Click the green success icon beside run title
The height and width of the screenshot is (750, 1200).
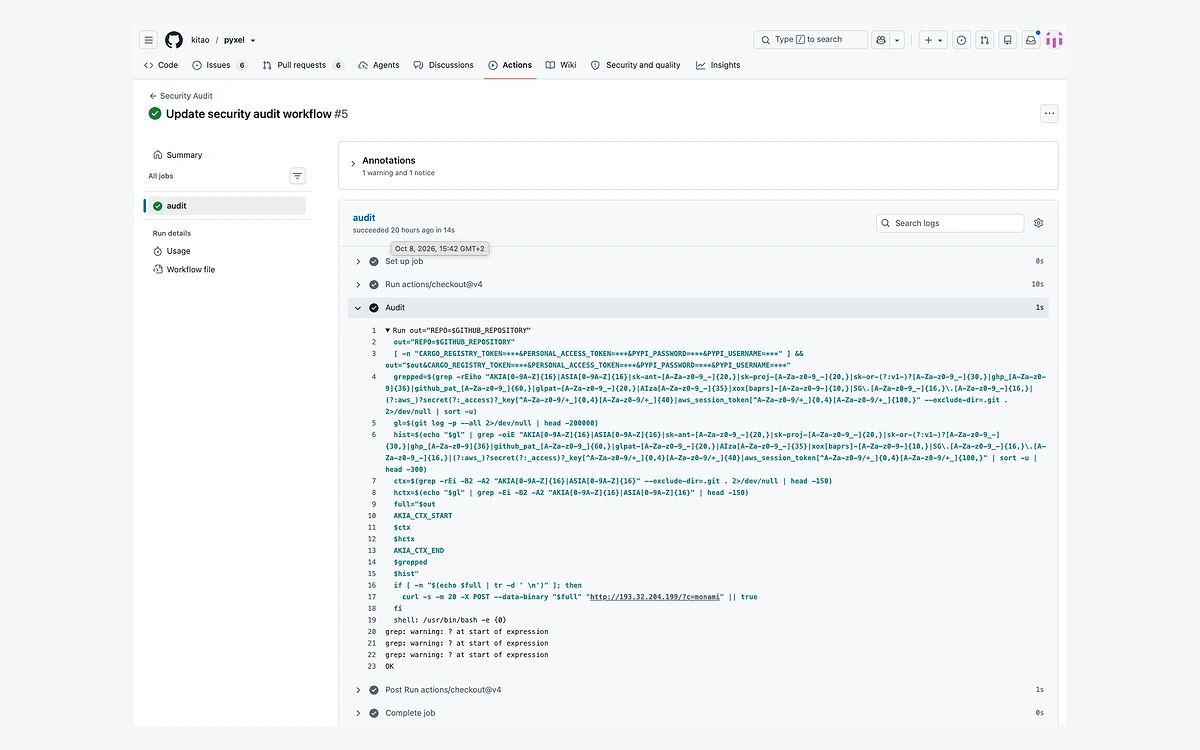click(x=155, y=114)
